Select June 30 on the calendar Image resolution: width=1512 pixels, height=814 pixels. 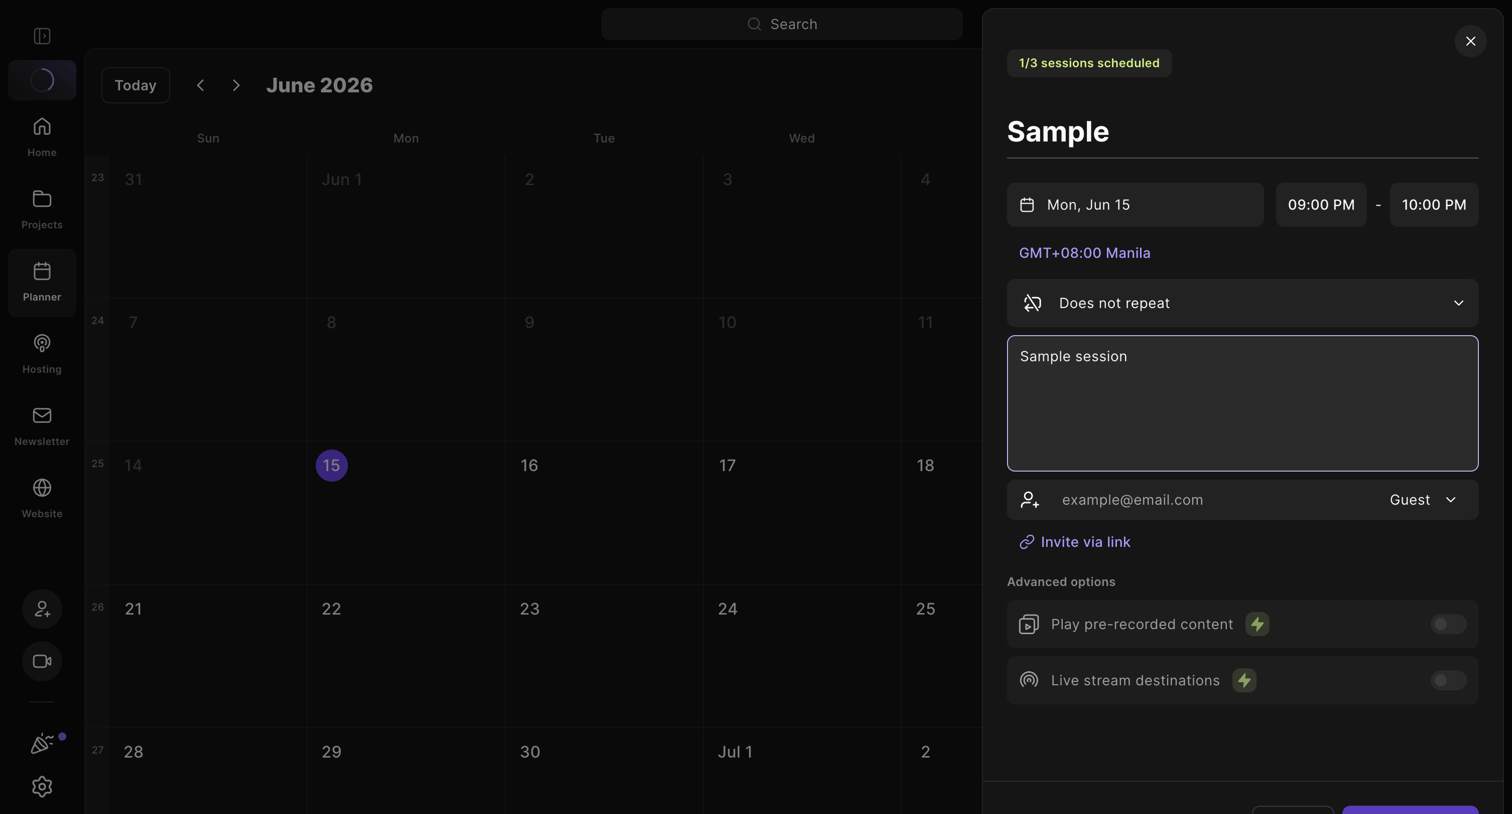[x=530, y=752]
